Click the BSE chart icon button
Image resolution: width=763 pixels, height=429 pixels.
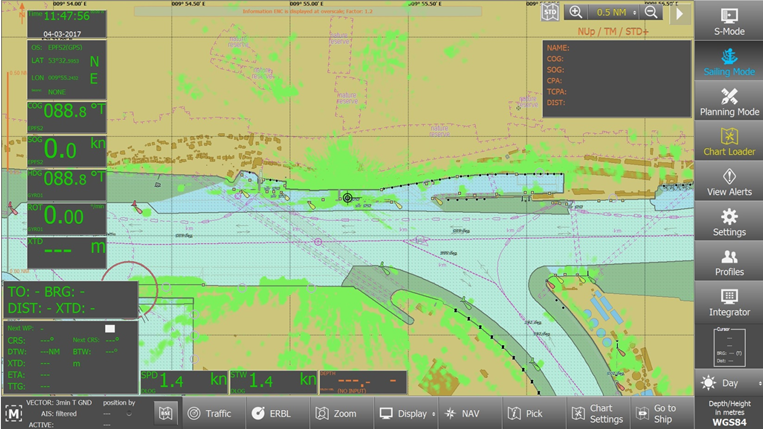pos(166,413)
